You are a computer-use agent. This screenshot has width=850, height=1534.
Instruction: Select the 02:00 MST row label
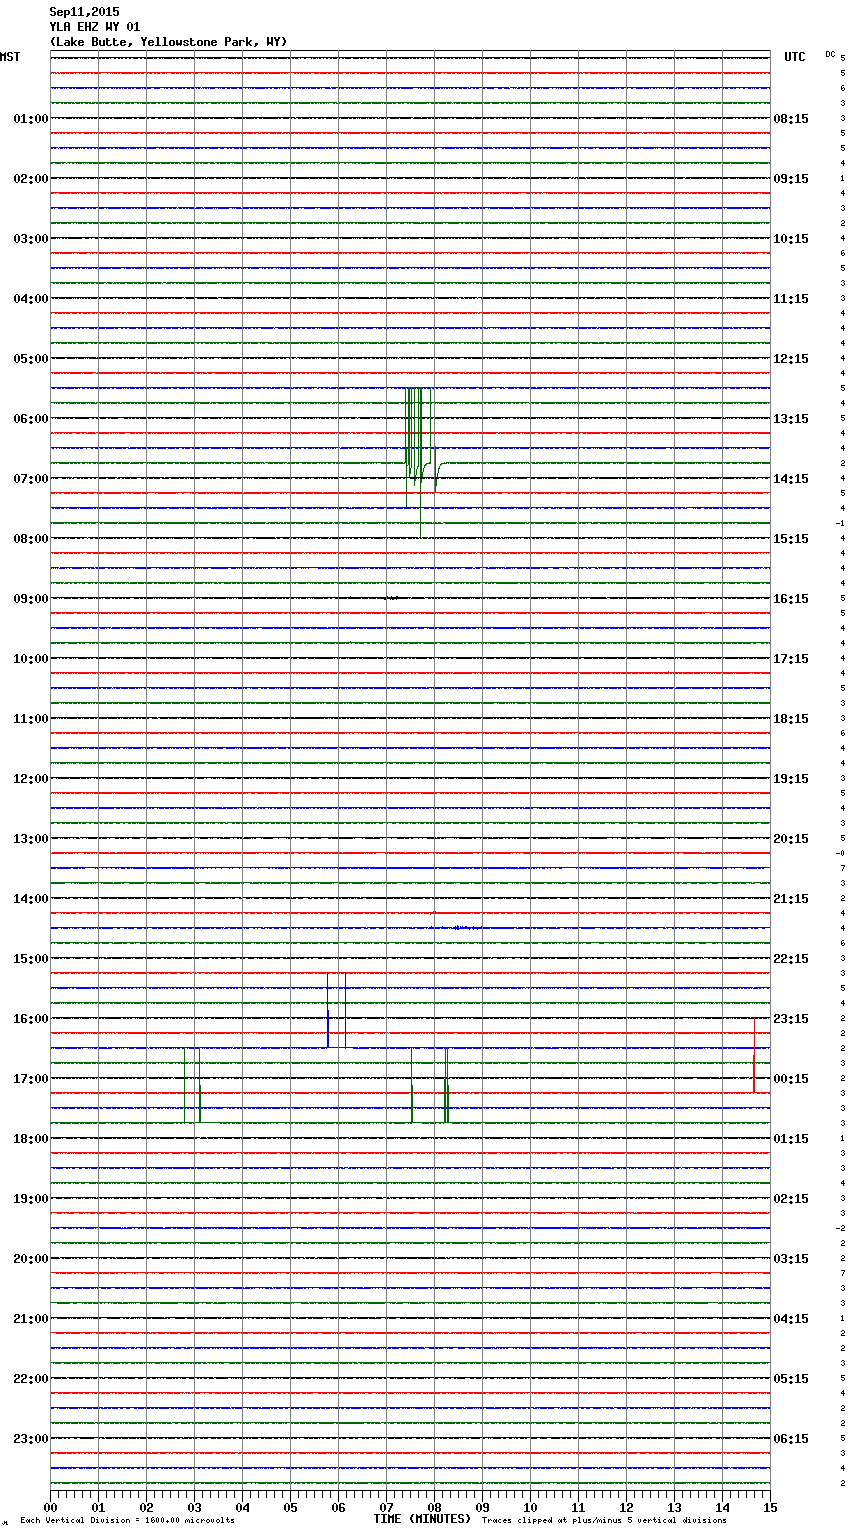pos(30,178)
